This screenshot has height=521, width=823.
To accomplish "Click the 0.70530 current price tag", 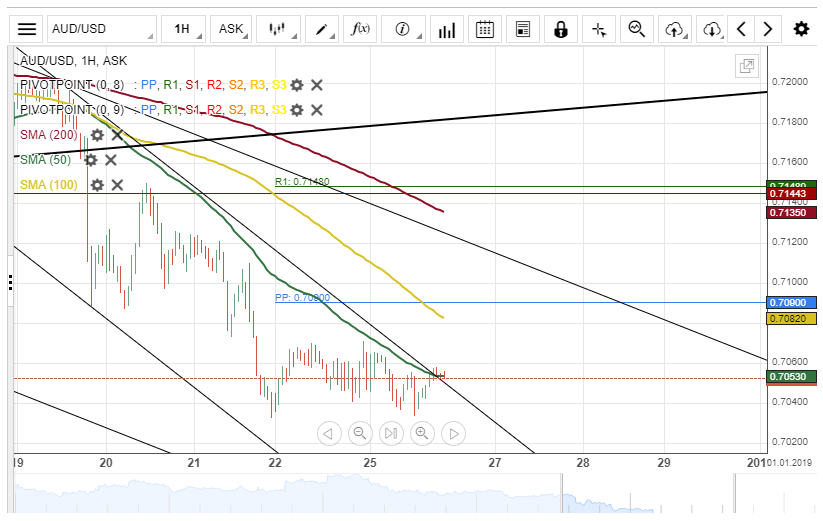I will click(x=792, y=377).
